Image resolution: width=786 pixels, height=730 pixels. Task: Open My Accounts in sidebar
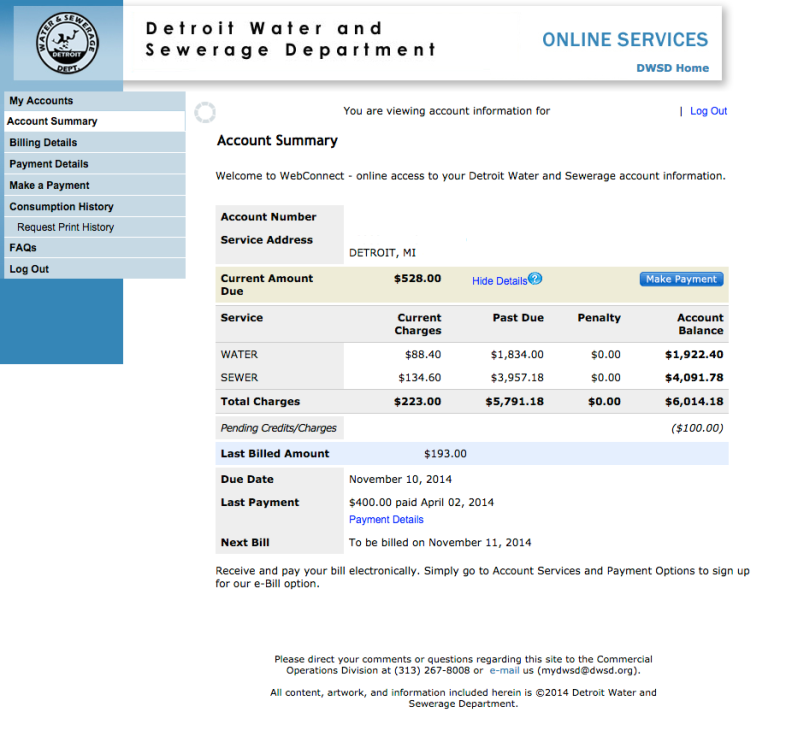(95, 101)
